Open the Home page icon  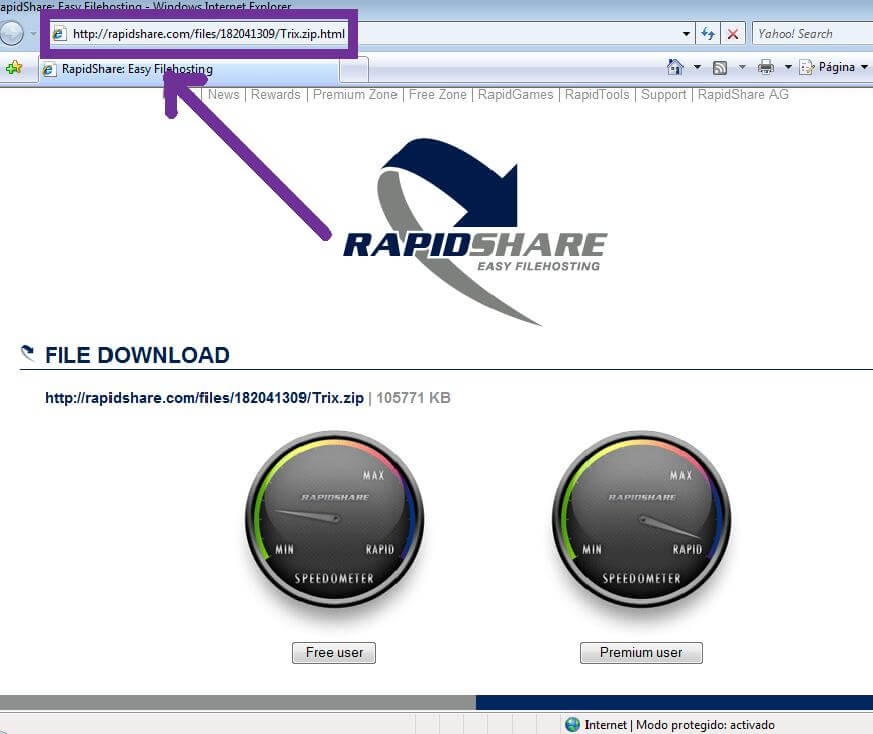click(675, 67)
